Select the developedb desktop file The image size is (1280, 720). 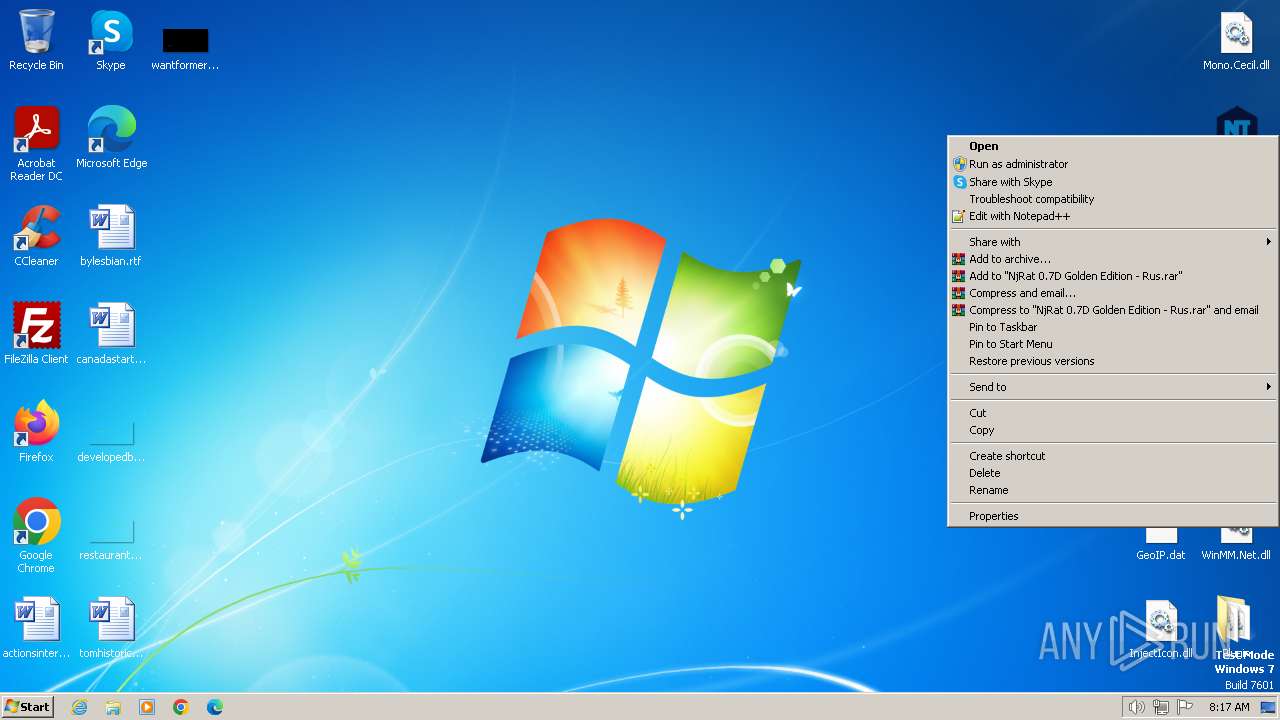[111, 440]
